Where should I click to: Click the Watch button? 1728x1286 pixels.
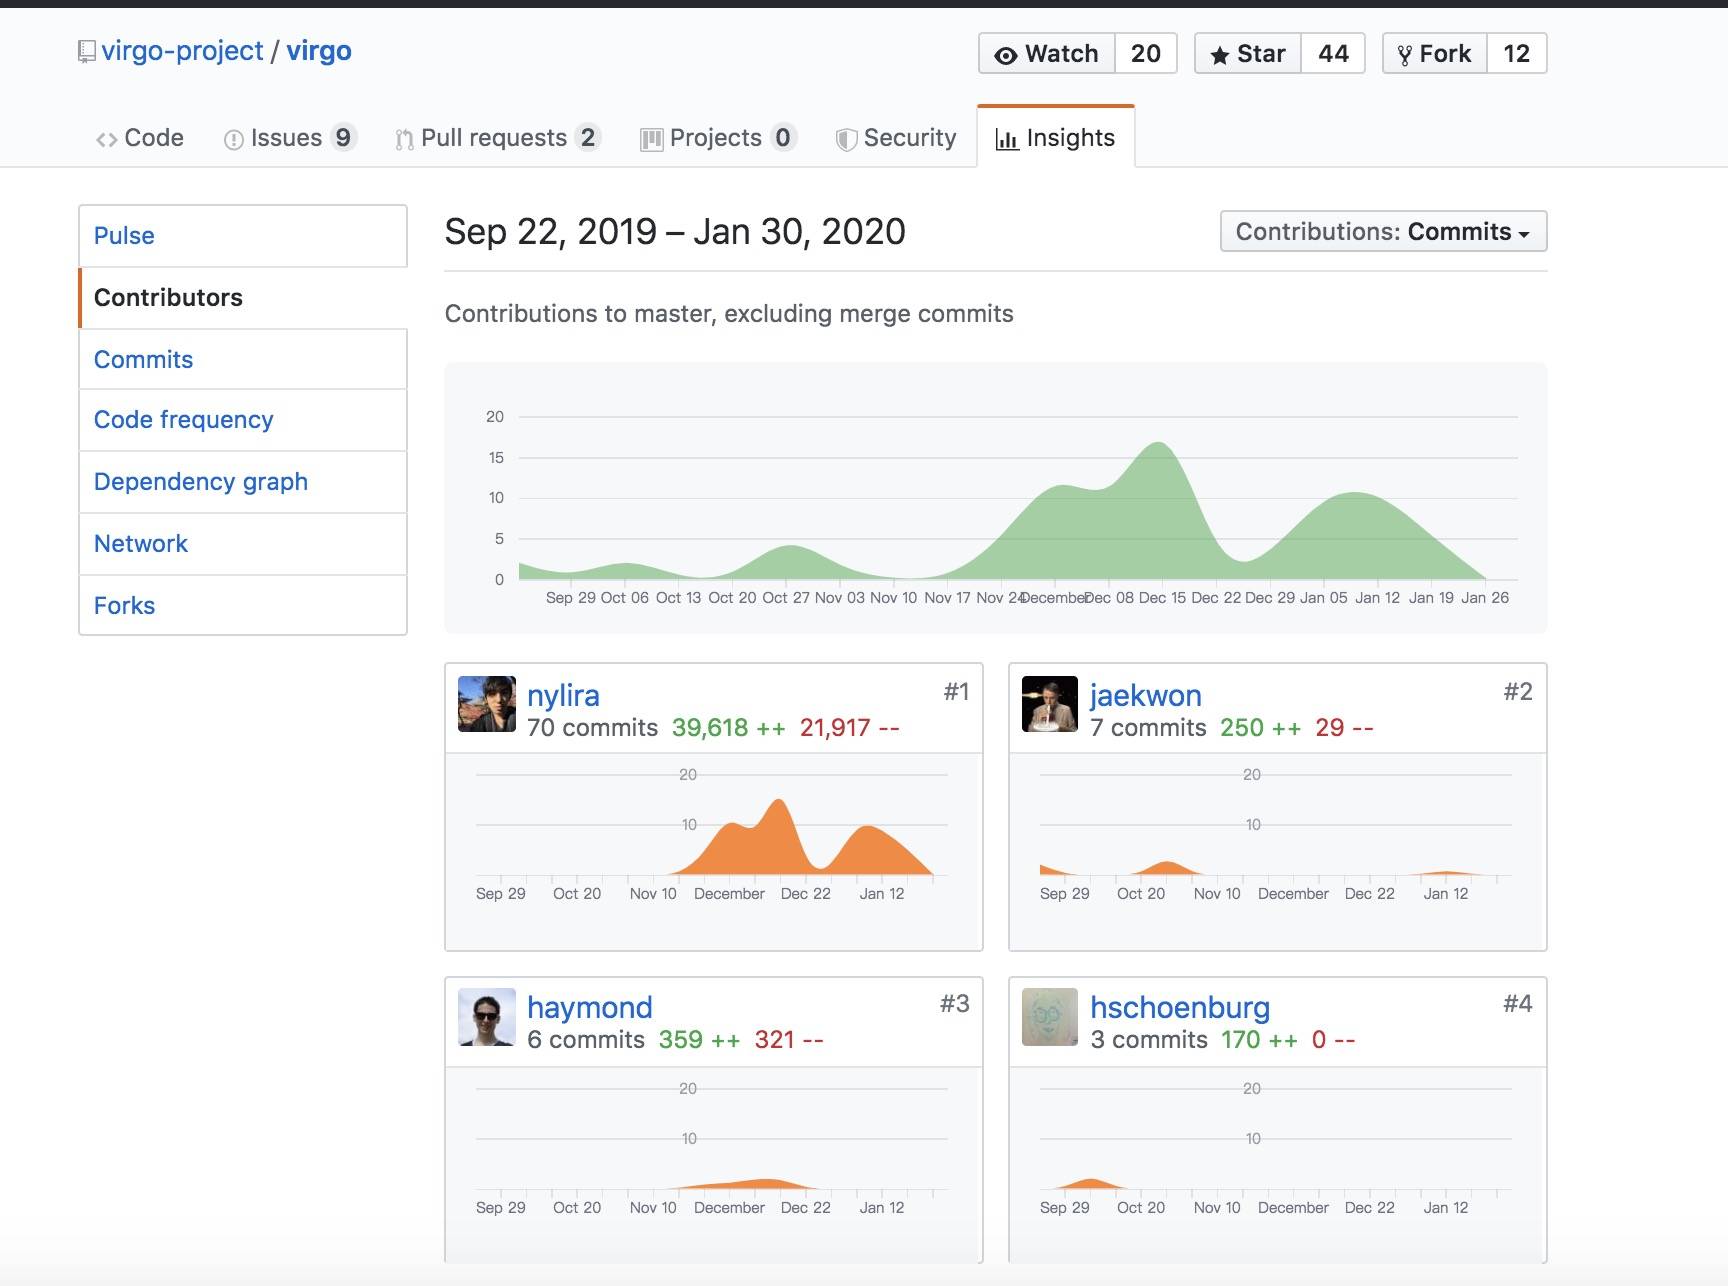[1047, 53]
